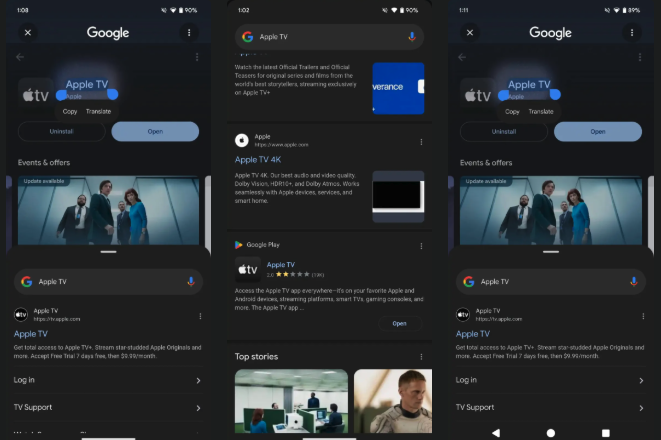
Task: Open tv.apple.com result options in left phone
Action: coord(200,316)
